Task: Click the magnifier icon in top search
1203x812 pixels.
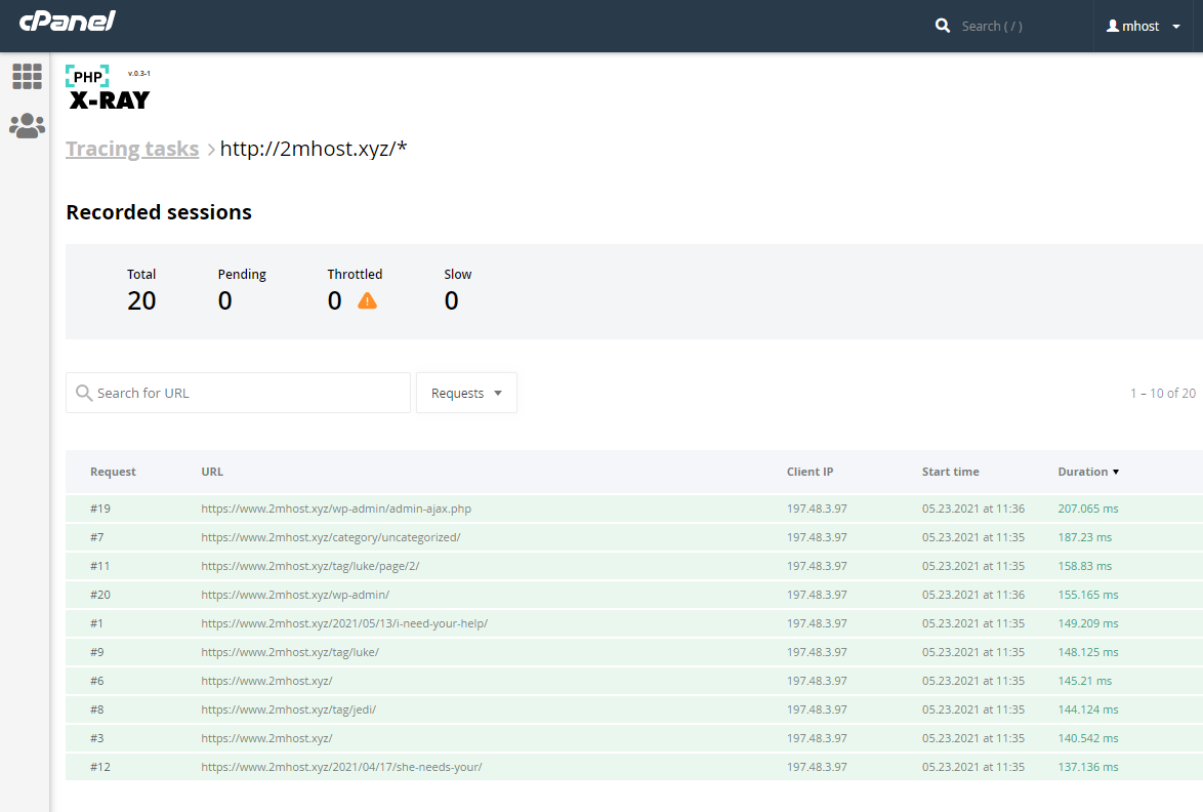Action: point(942,26)
